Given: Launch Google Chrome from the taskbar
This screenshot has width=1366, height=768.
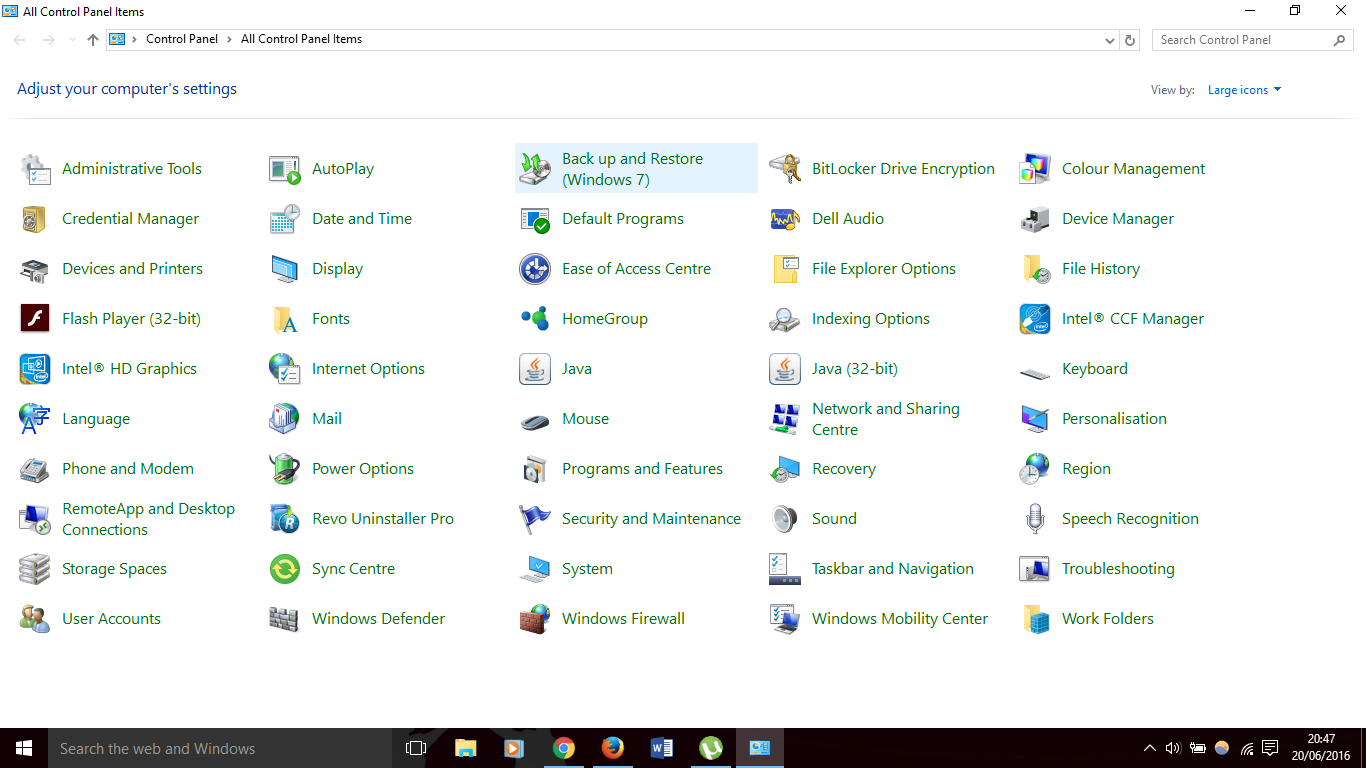Looking at the screenshot, I should point(564,748).
